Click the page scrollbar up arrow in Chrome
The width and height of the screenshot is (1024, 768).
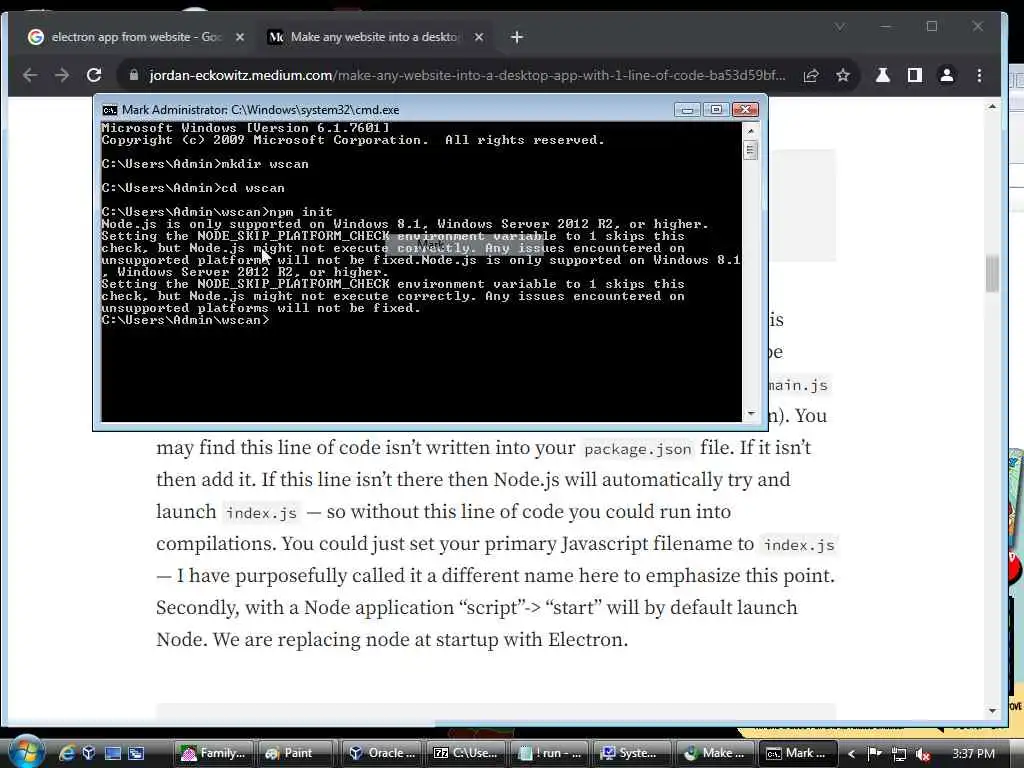point(993,106)
